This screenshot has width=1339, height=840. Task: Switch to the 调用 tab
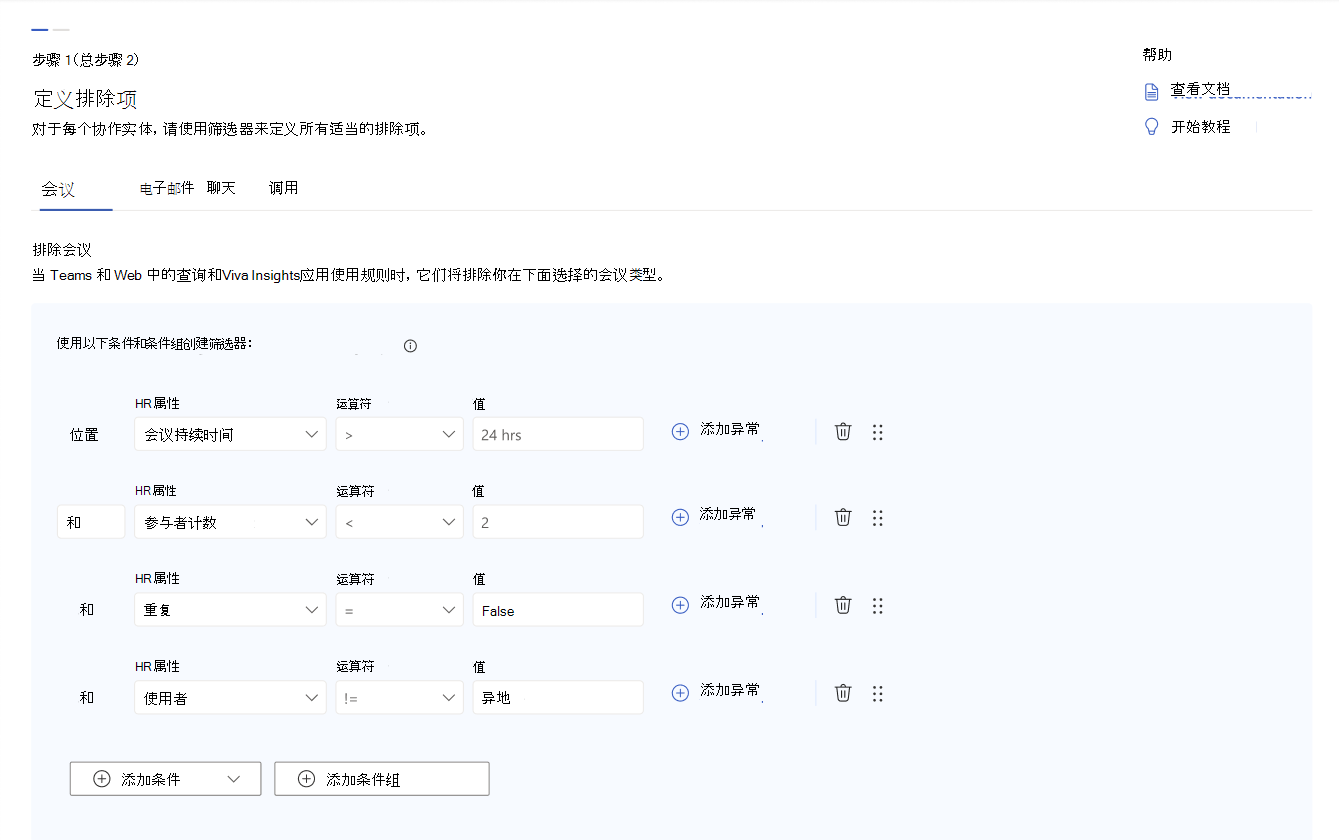[x=283, y=188]
